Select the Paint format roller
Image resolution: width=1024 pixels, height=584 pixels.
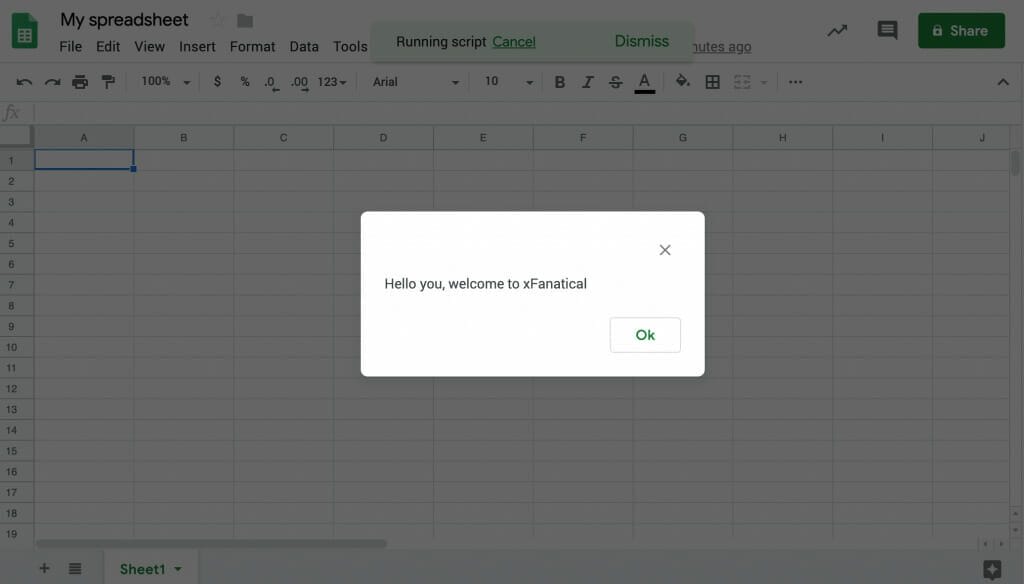108,82
